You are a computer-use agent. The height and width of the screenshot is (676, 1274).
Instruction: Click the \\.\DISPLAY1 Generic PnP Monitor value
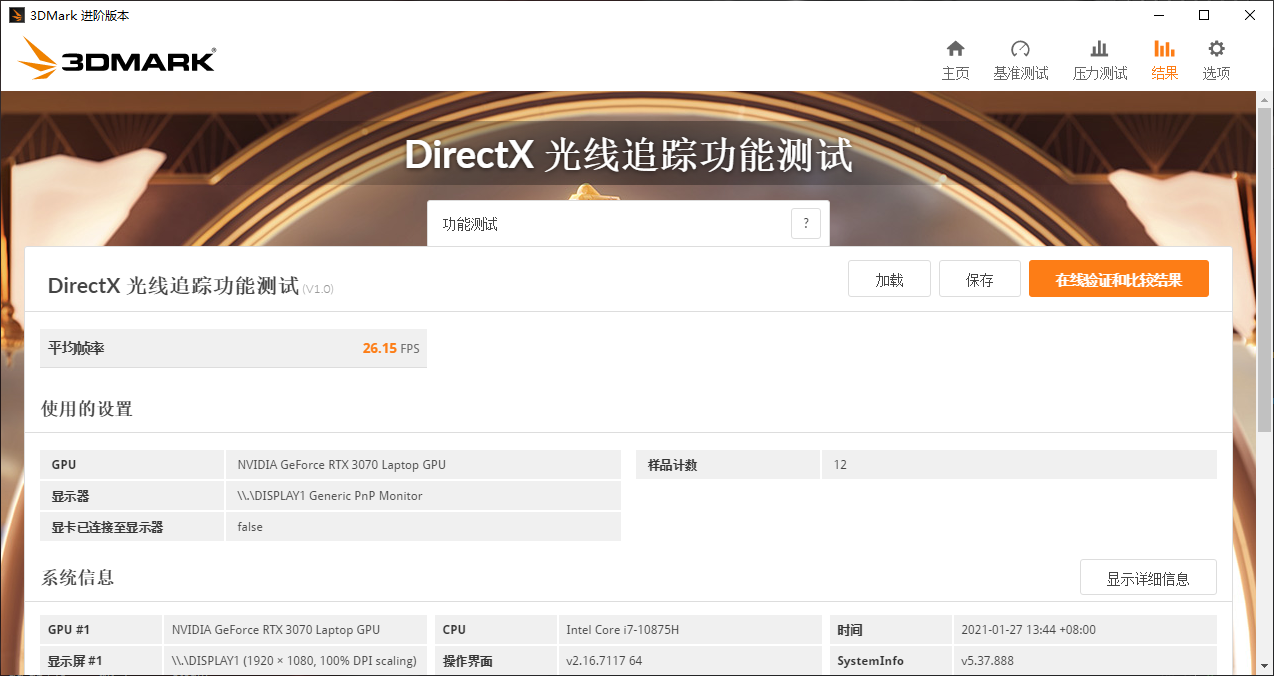click(x=330, y=496)
